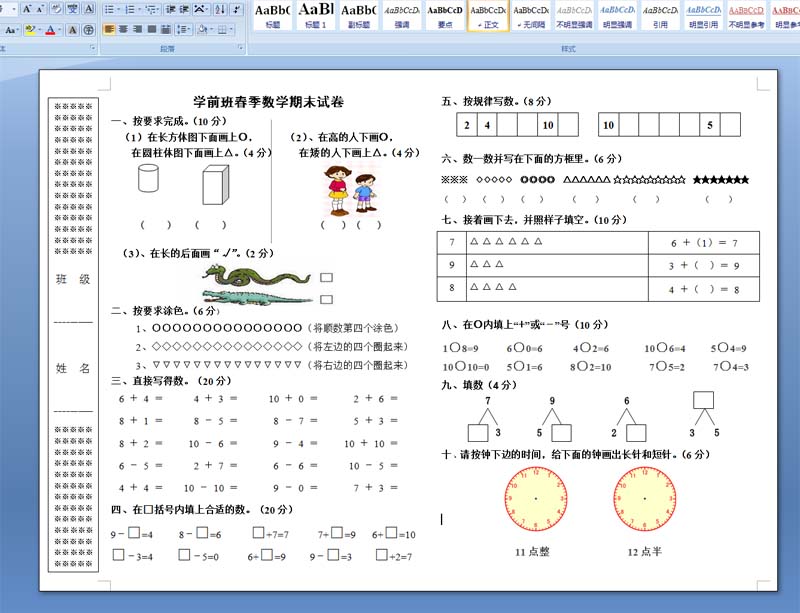
Task: Apply Distributed alignment
Action: click(166, 30)
